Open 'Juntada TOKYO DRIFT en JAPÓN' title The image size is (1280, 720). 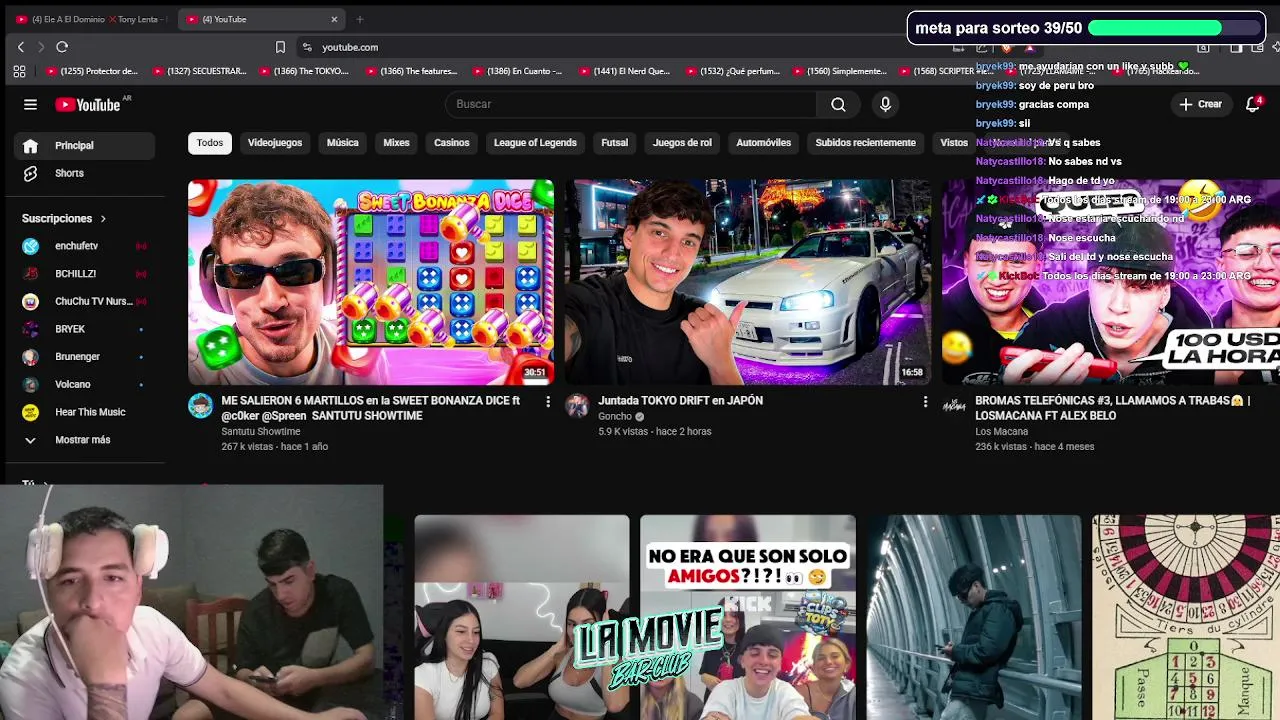(680, 400)
